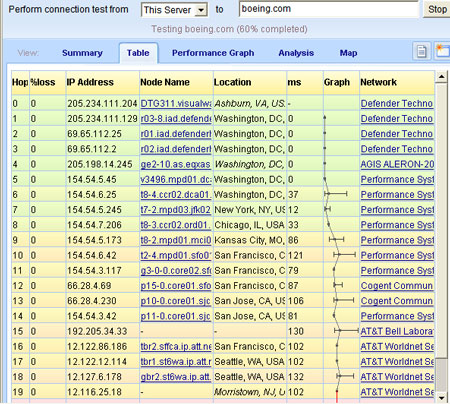Open node link v3496.mpd01.dc
The width and height of the screenshot is (450, 404).
(176, 180)
